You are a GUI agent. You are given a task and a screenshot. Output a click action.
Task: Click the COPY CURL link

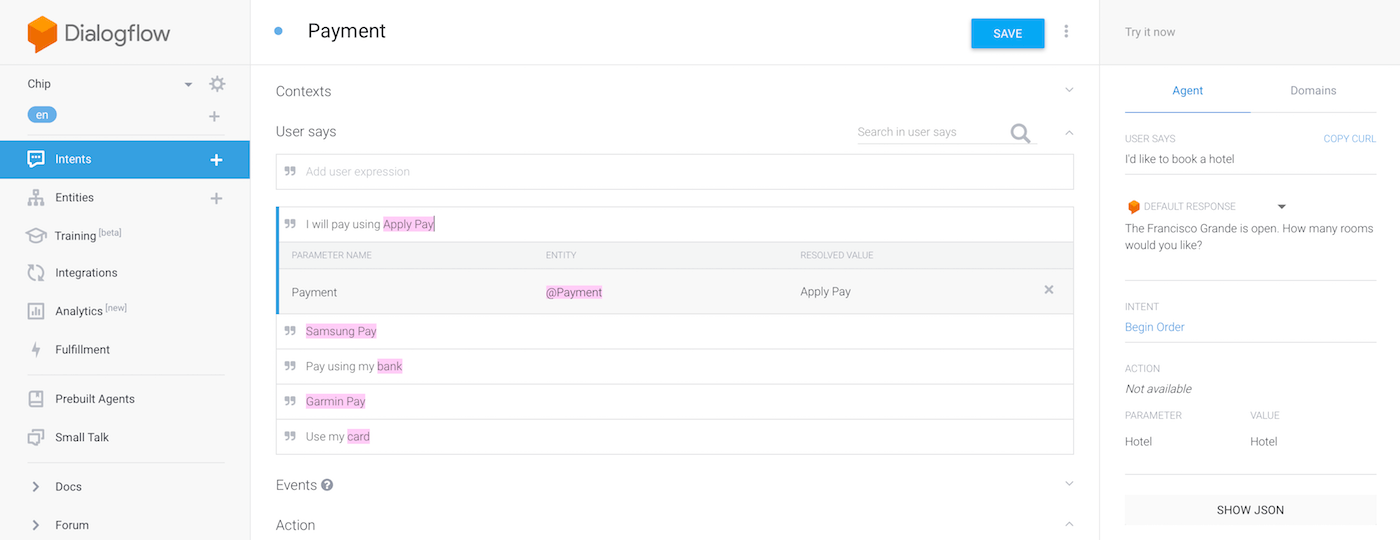[x=1349, y=139]
